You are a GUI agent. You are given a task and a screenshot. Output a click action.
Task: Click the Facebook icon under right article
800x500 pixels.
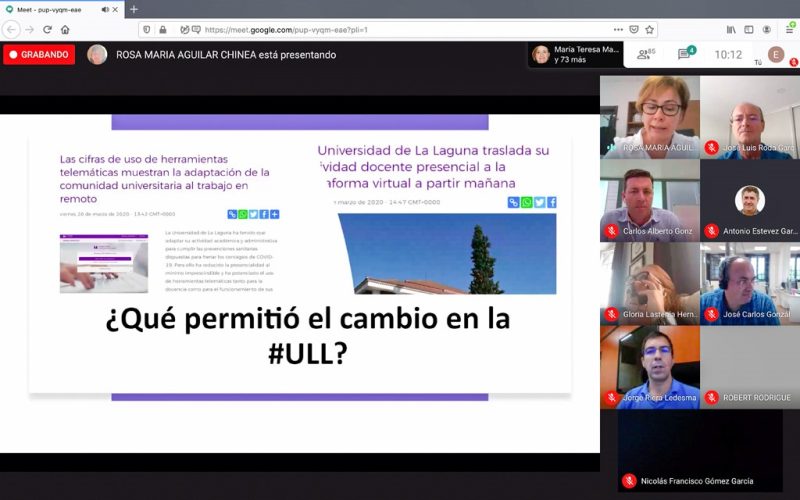(552, 203)
